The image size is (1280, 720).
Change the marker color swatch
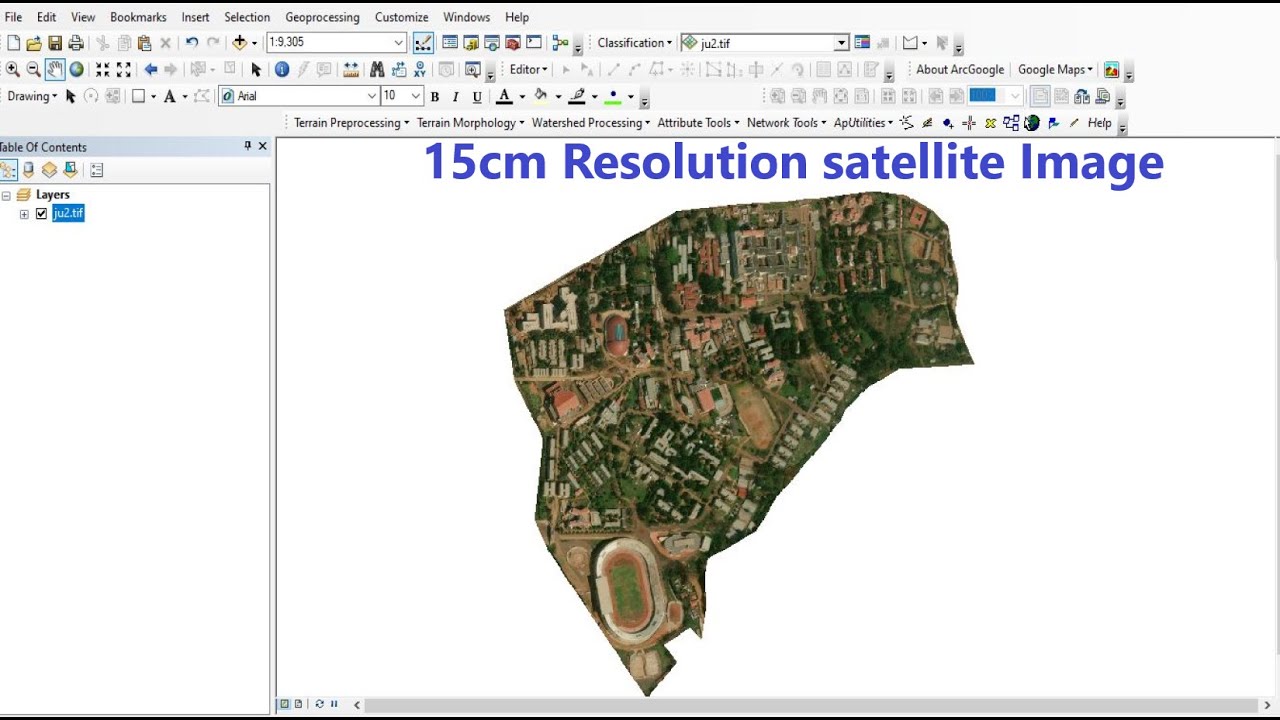pyautogui.click(x=613, y=97)
